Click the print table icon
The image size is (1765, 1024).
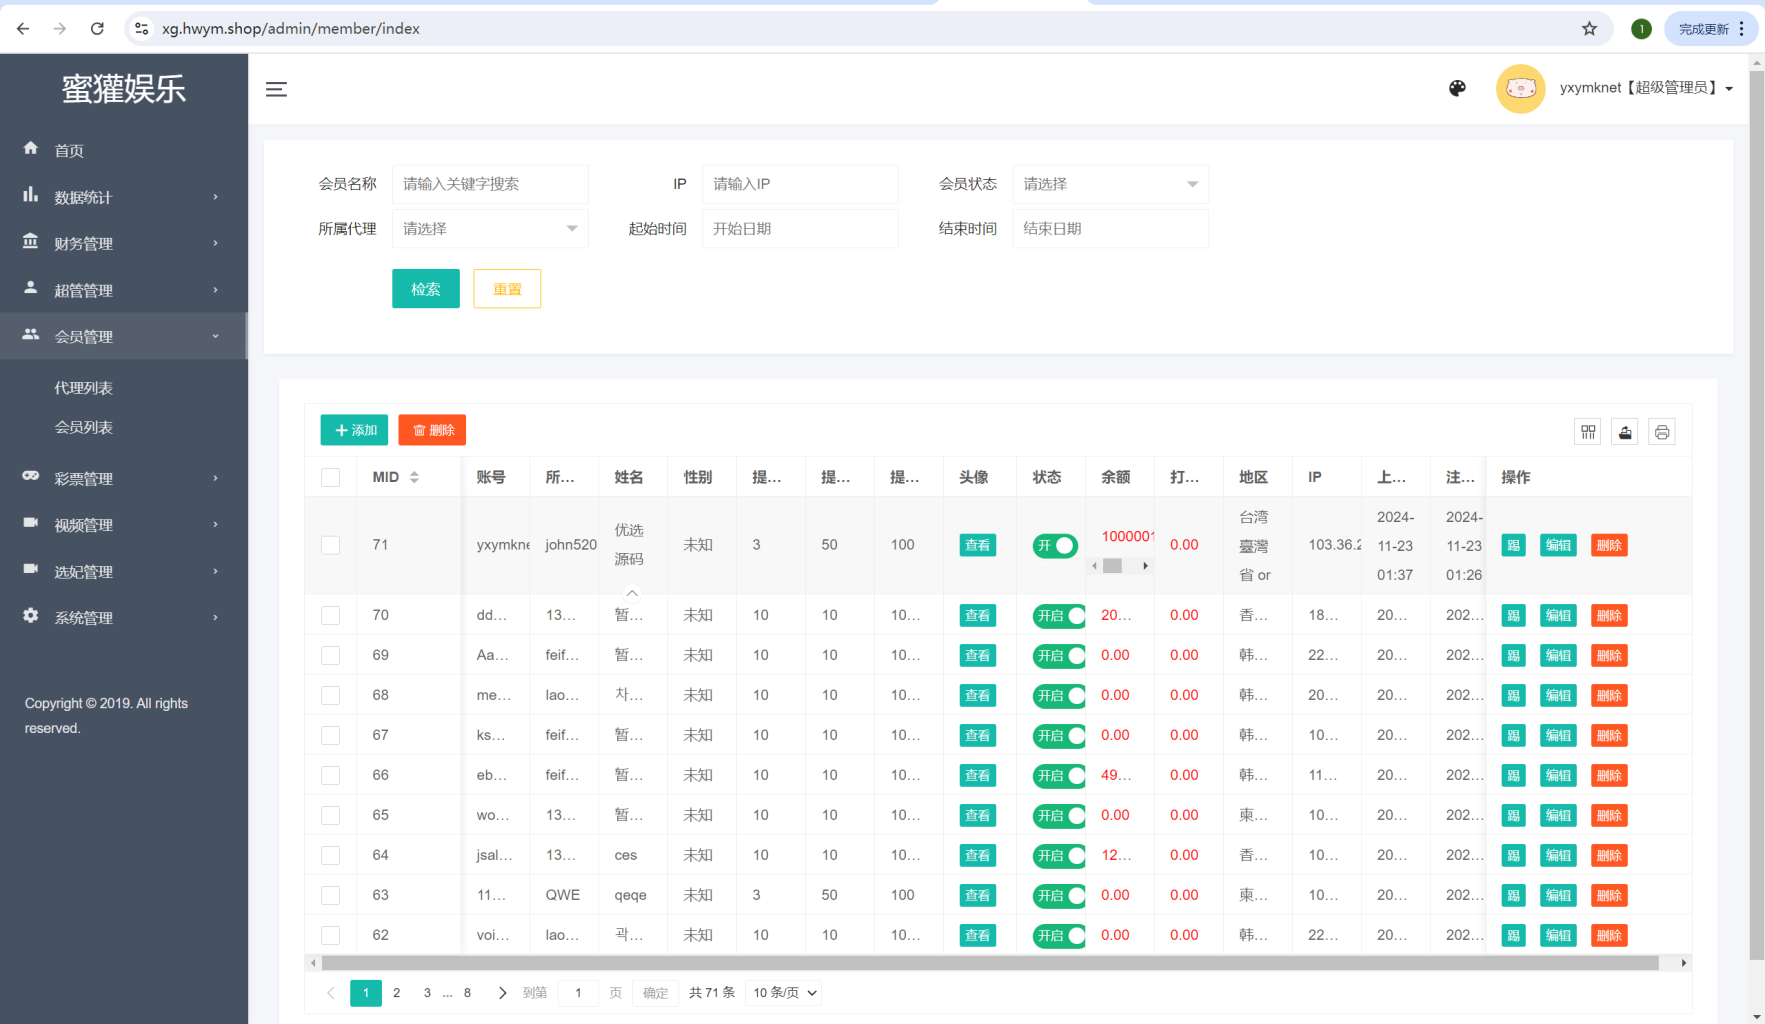point(1662,432)
